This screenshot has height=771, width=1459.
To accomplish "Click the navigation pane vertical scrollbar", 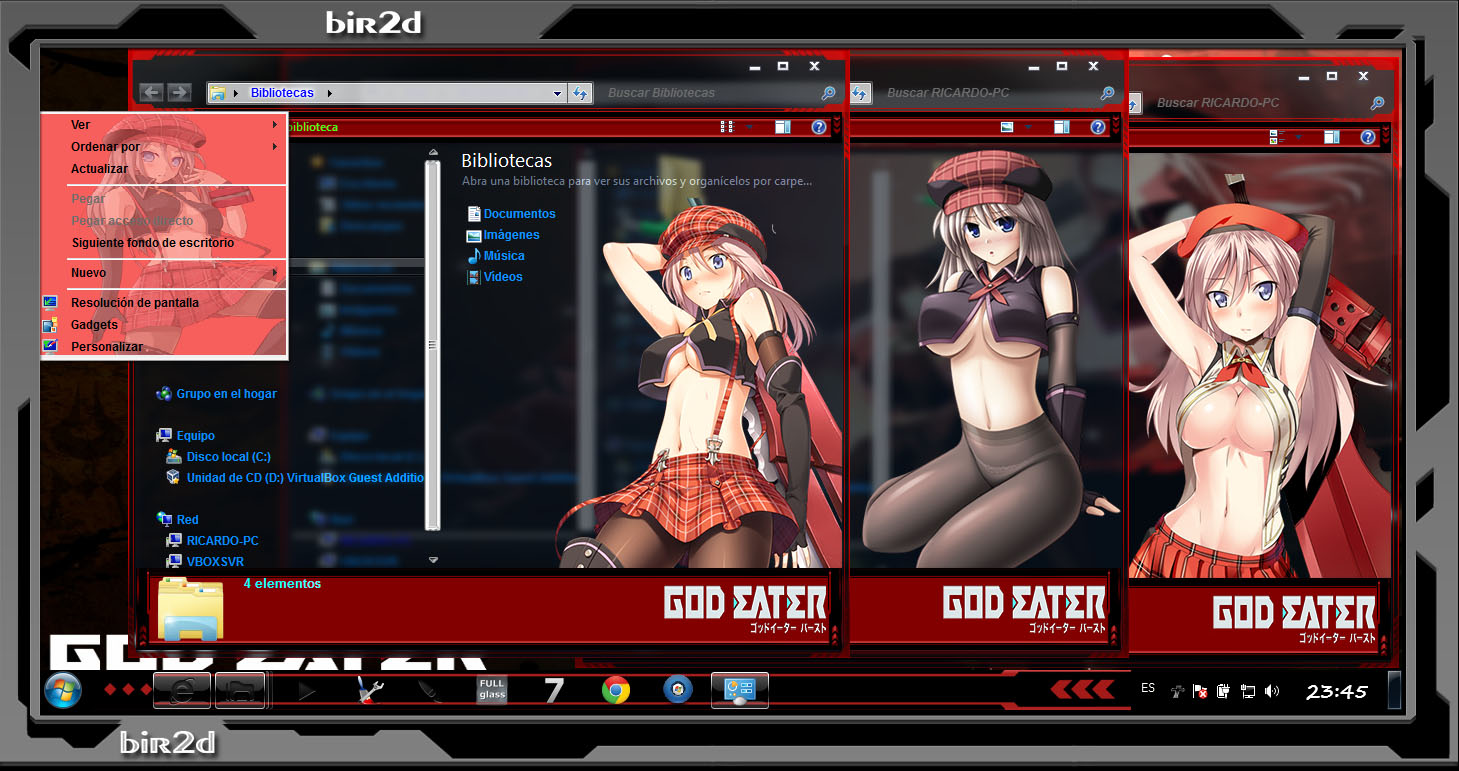I will coord(433,345).
